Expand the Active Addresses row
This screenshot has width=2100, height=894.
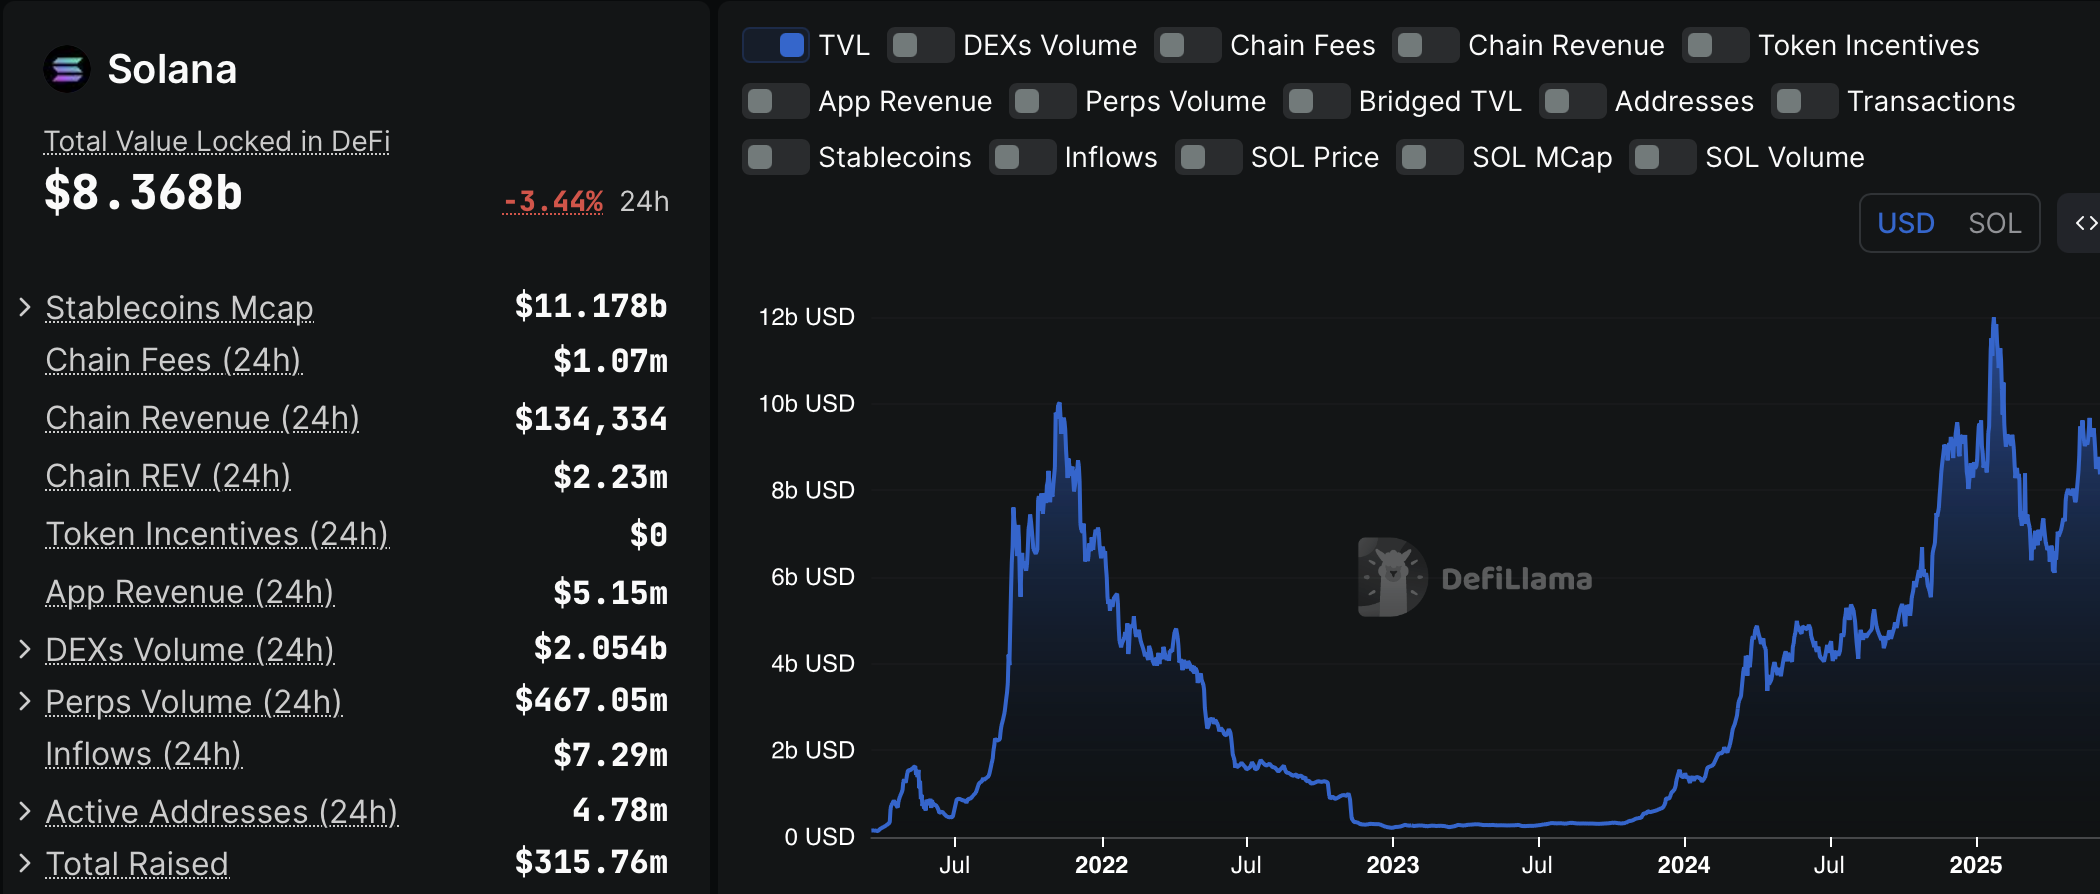tap(23, 812)
